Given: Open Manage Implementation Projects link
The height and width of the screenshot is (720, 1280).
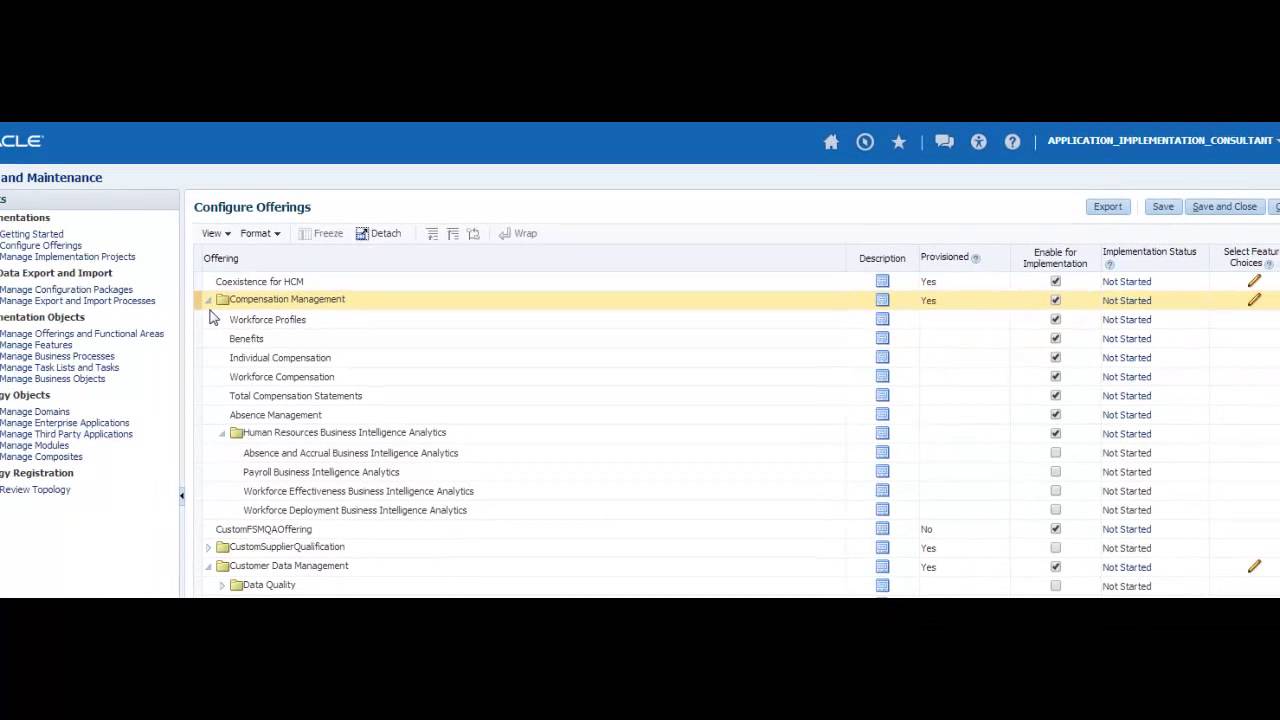Looking at the screenshot, I should coord(67,257).
